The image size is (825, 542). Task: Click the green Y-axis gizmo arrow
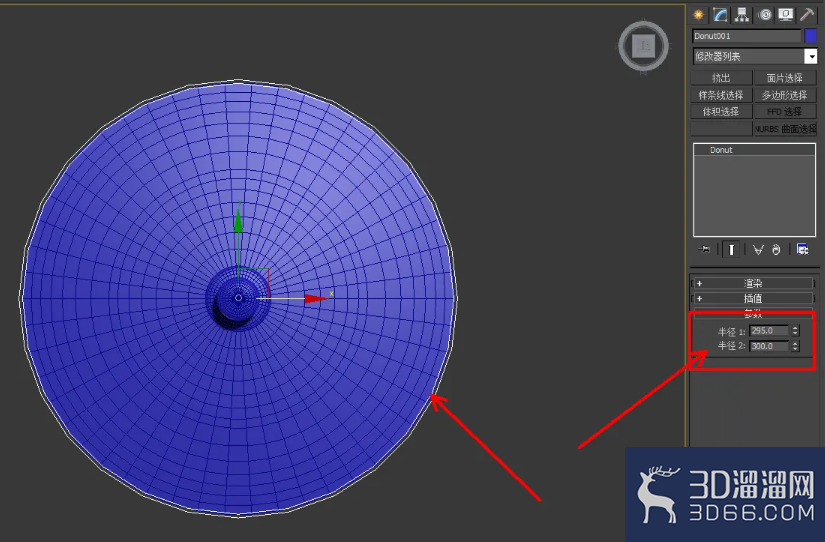(x=238, y=221)
